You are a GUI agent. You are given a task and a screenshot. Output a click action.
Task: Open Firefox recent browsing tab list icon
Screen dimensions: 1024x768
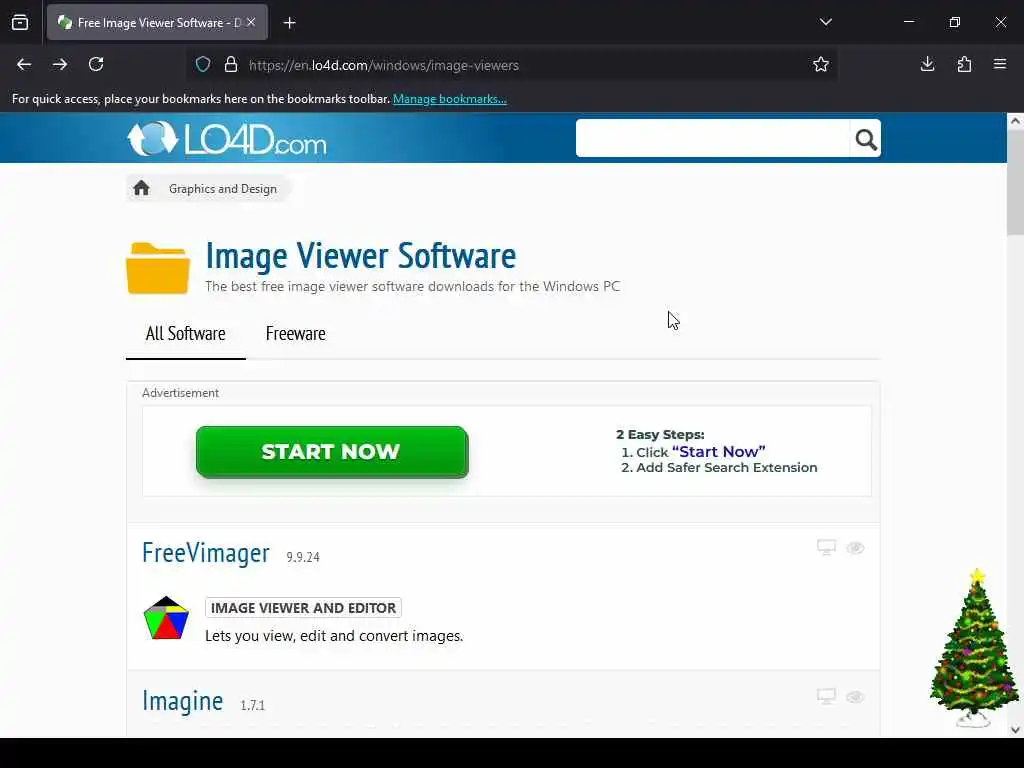click(20, 22)
